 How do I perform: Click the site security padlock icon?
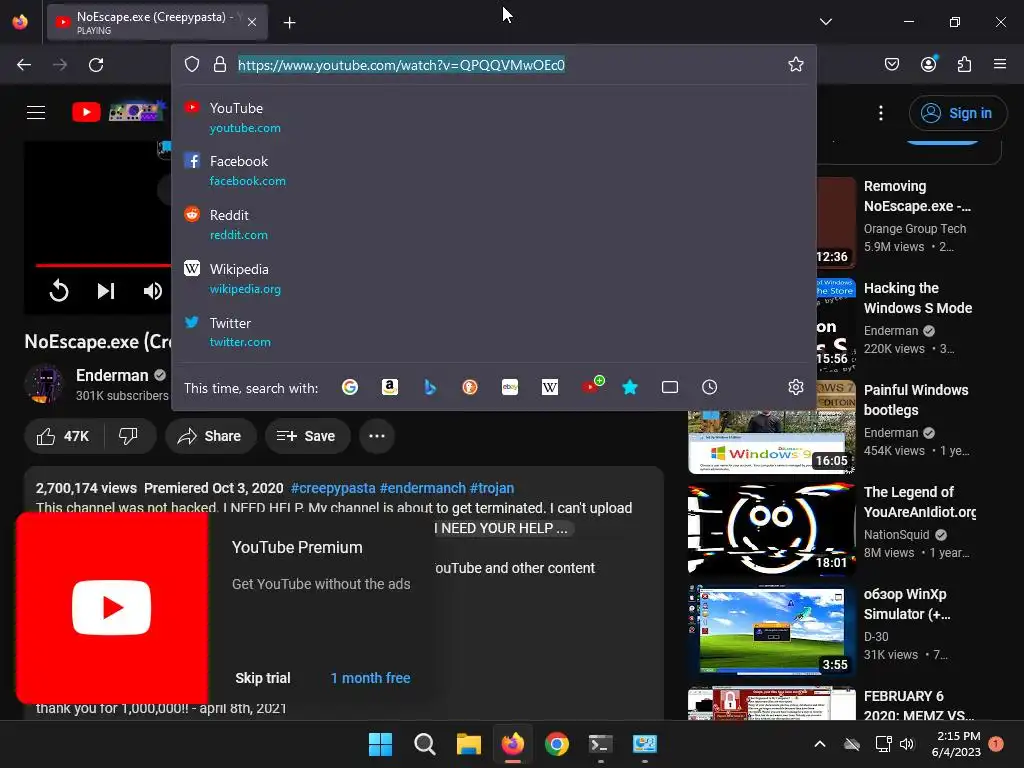point(220,65)
